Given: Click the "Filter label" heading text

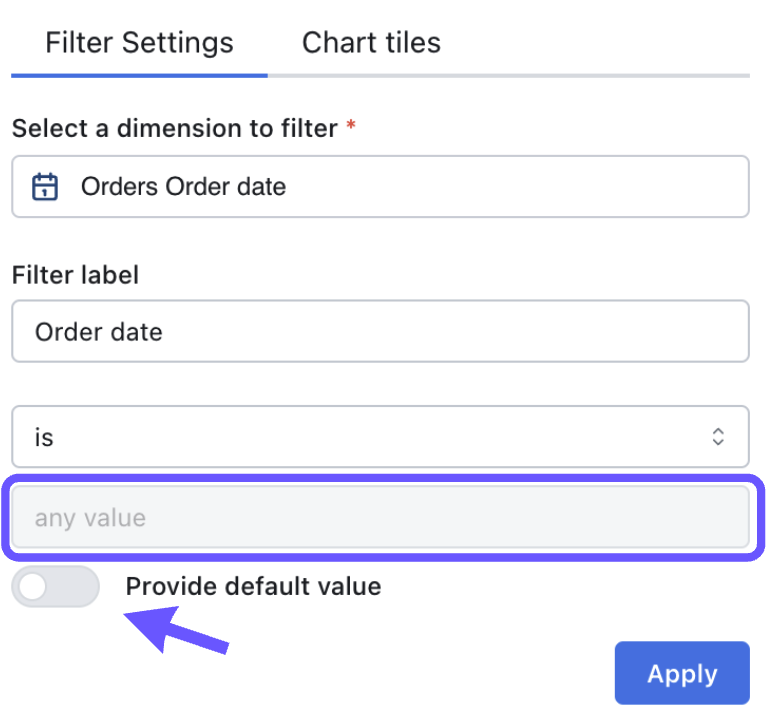Looking at the screenshot, I should pyautogui.click(x=75, y=275).
